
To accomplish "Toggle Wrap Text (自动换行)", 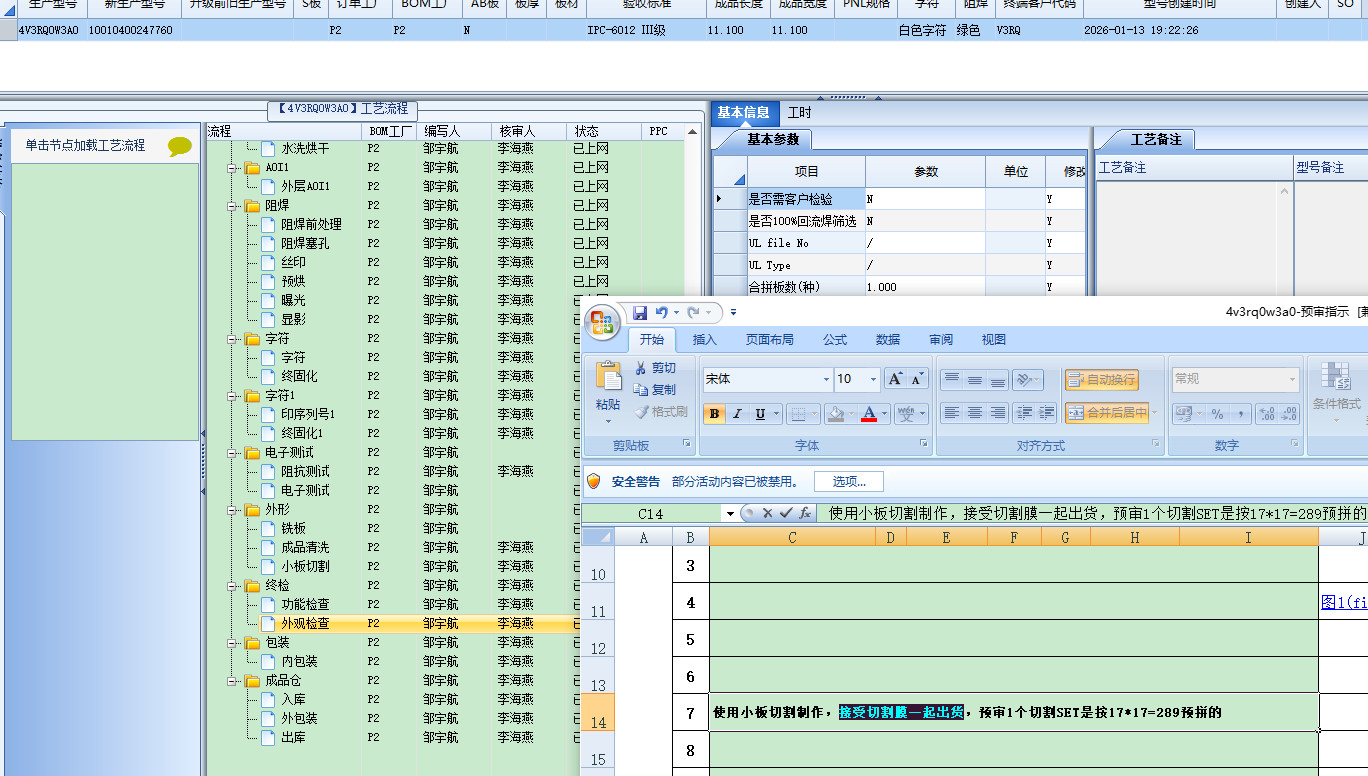I will tap(1101, 380).
